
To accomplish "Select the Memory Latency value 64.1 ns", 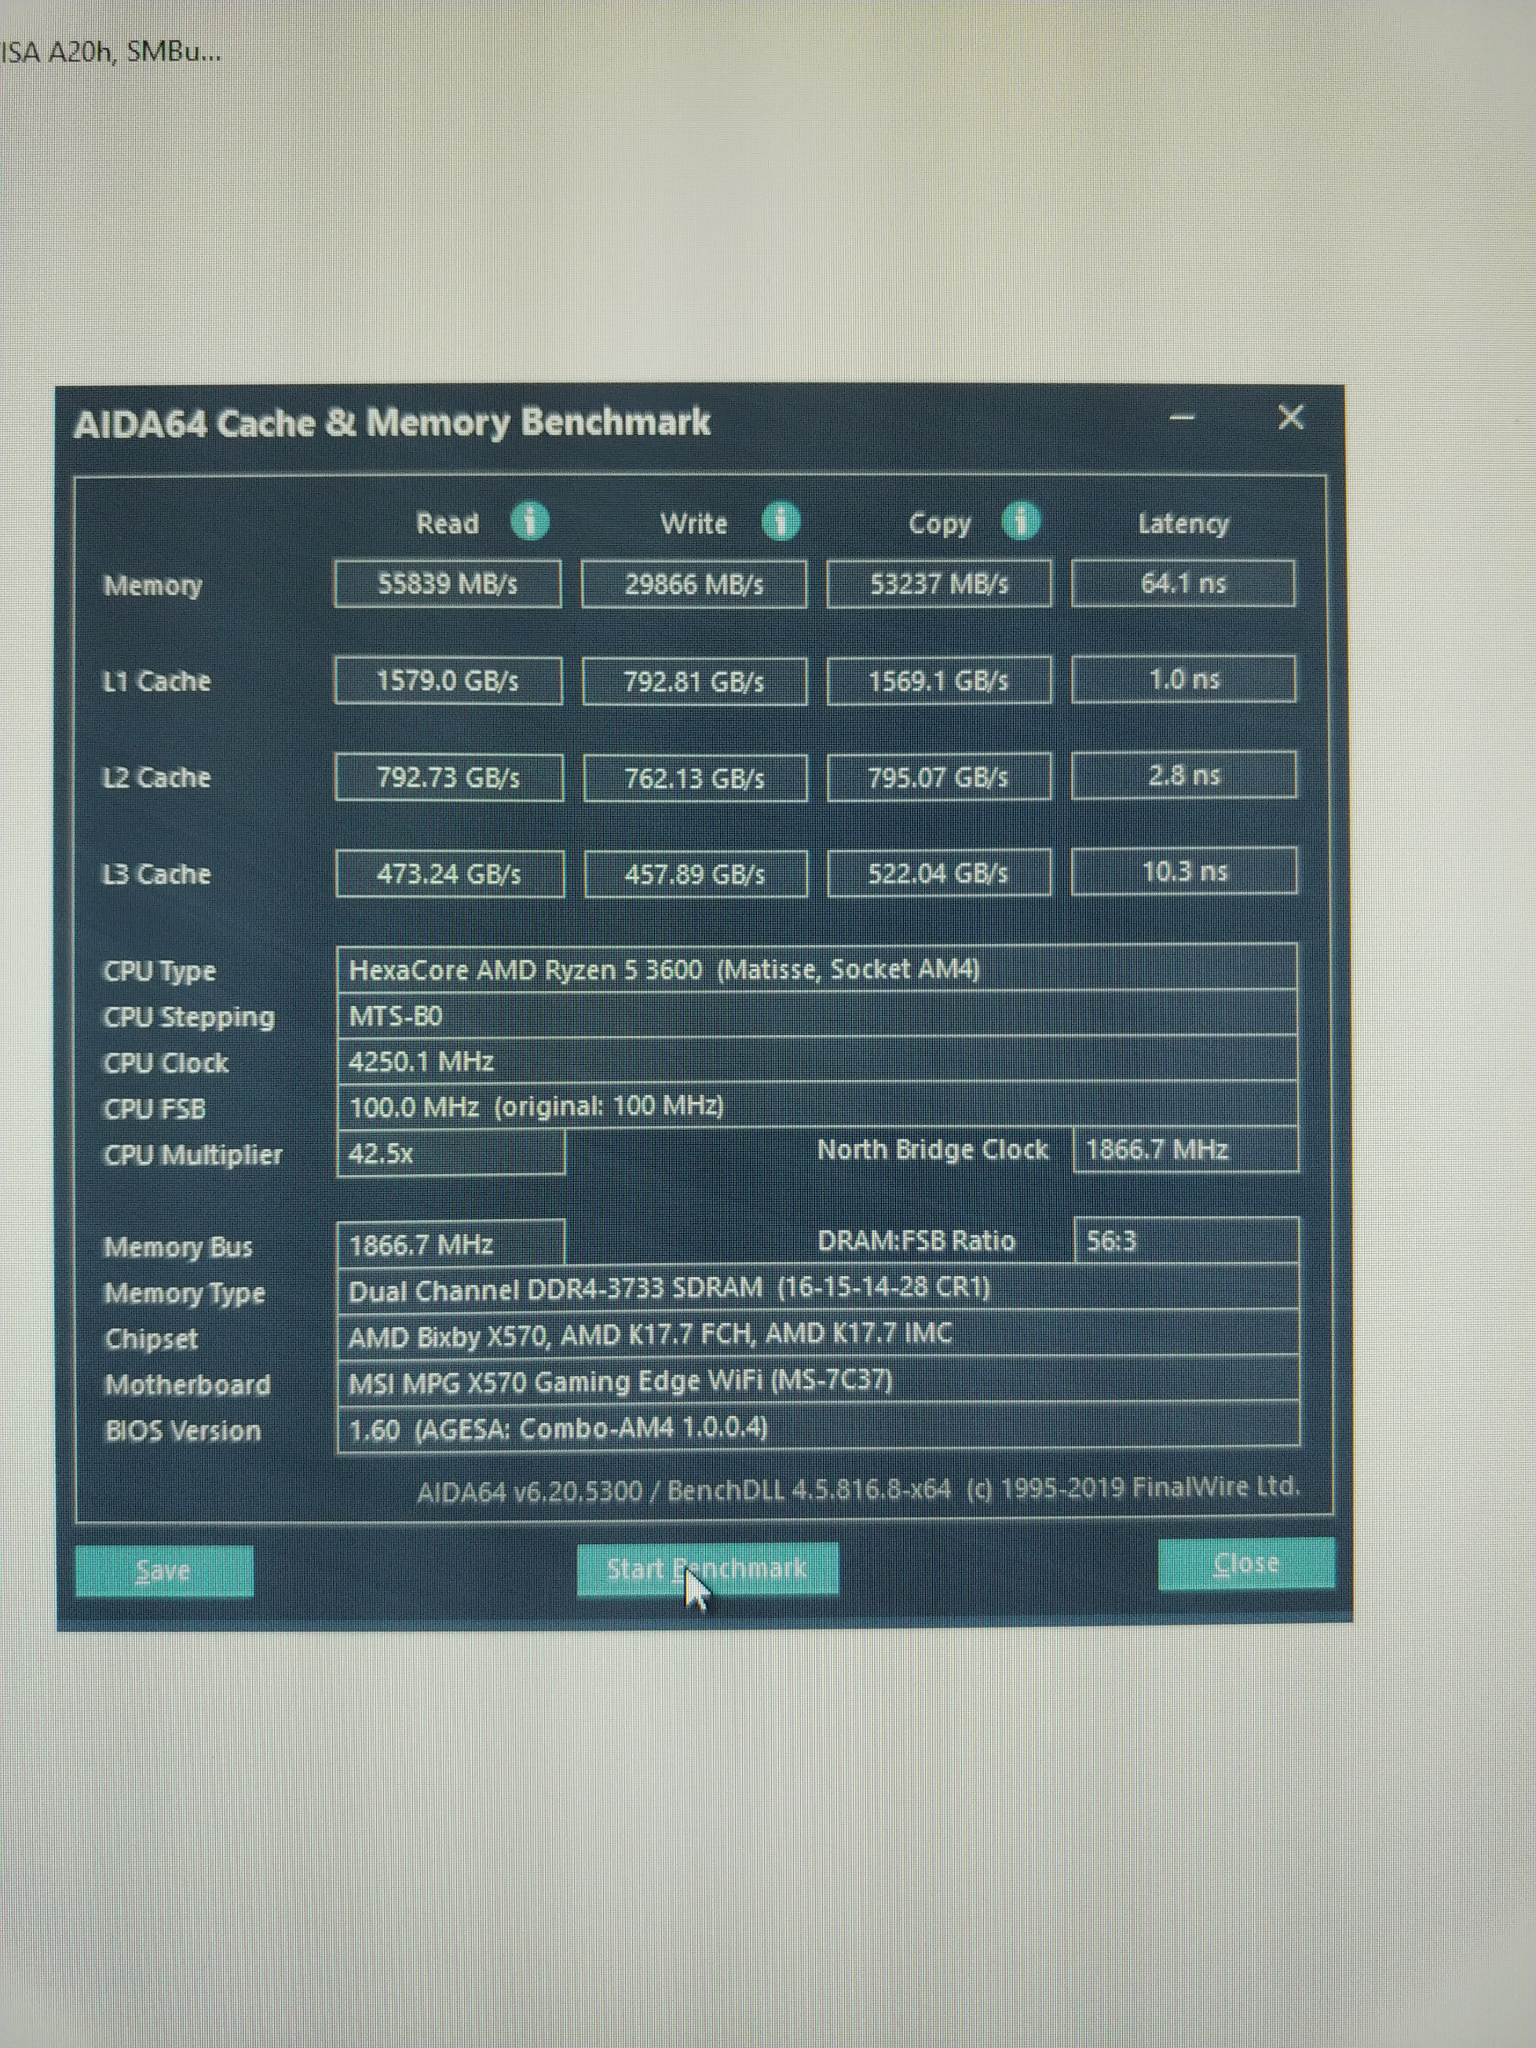I will tap(1183, 583).
